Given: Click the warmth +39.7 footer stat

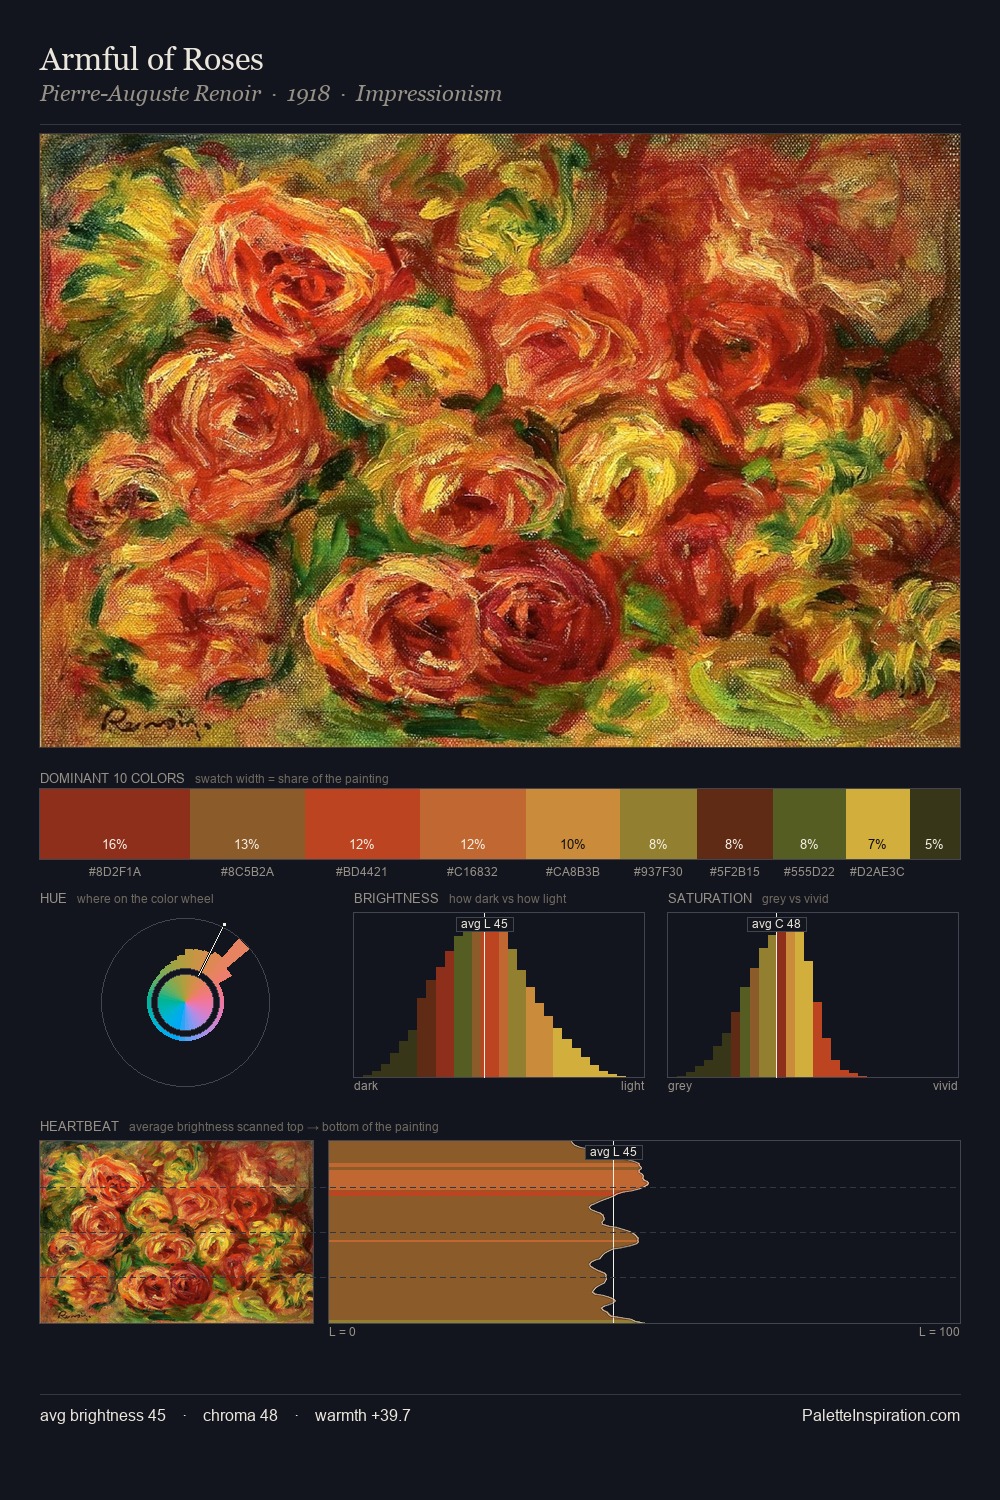Looking at the screenshot, I should 363,1415.
